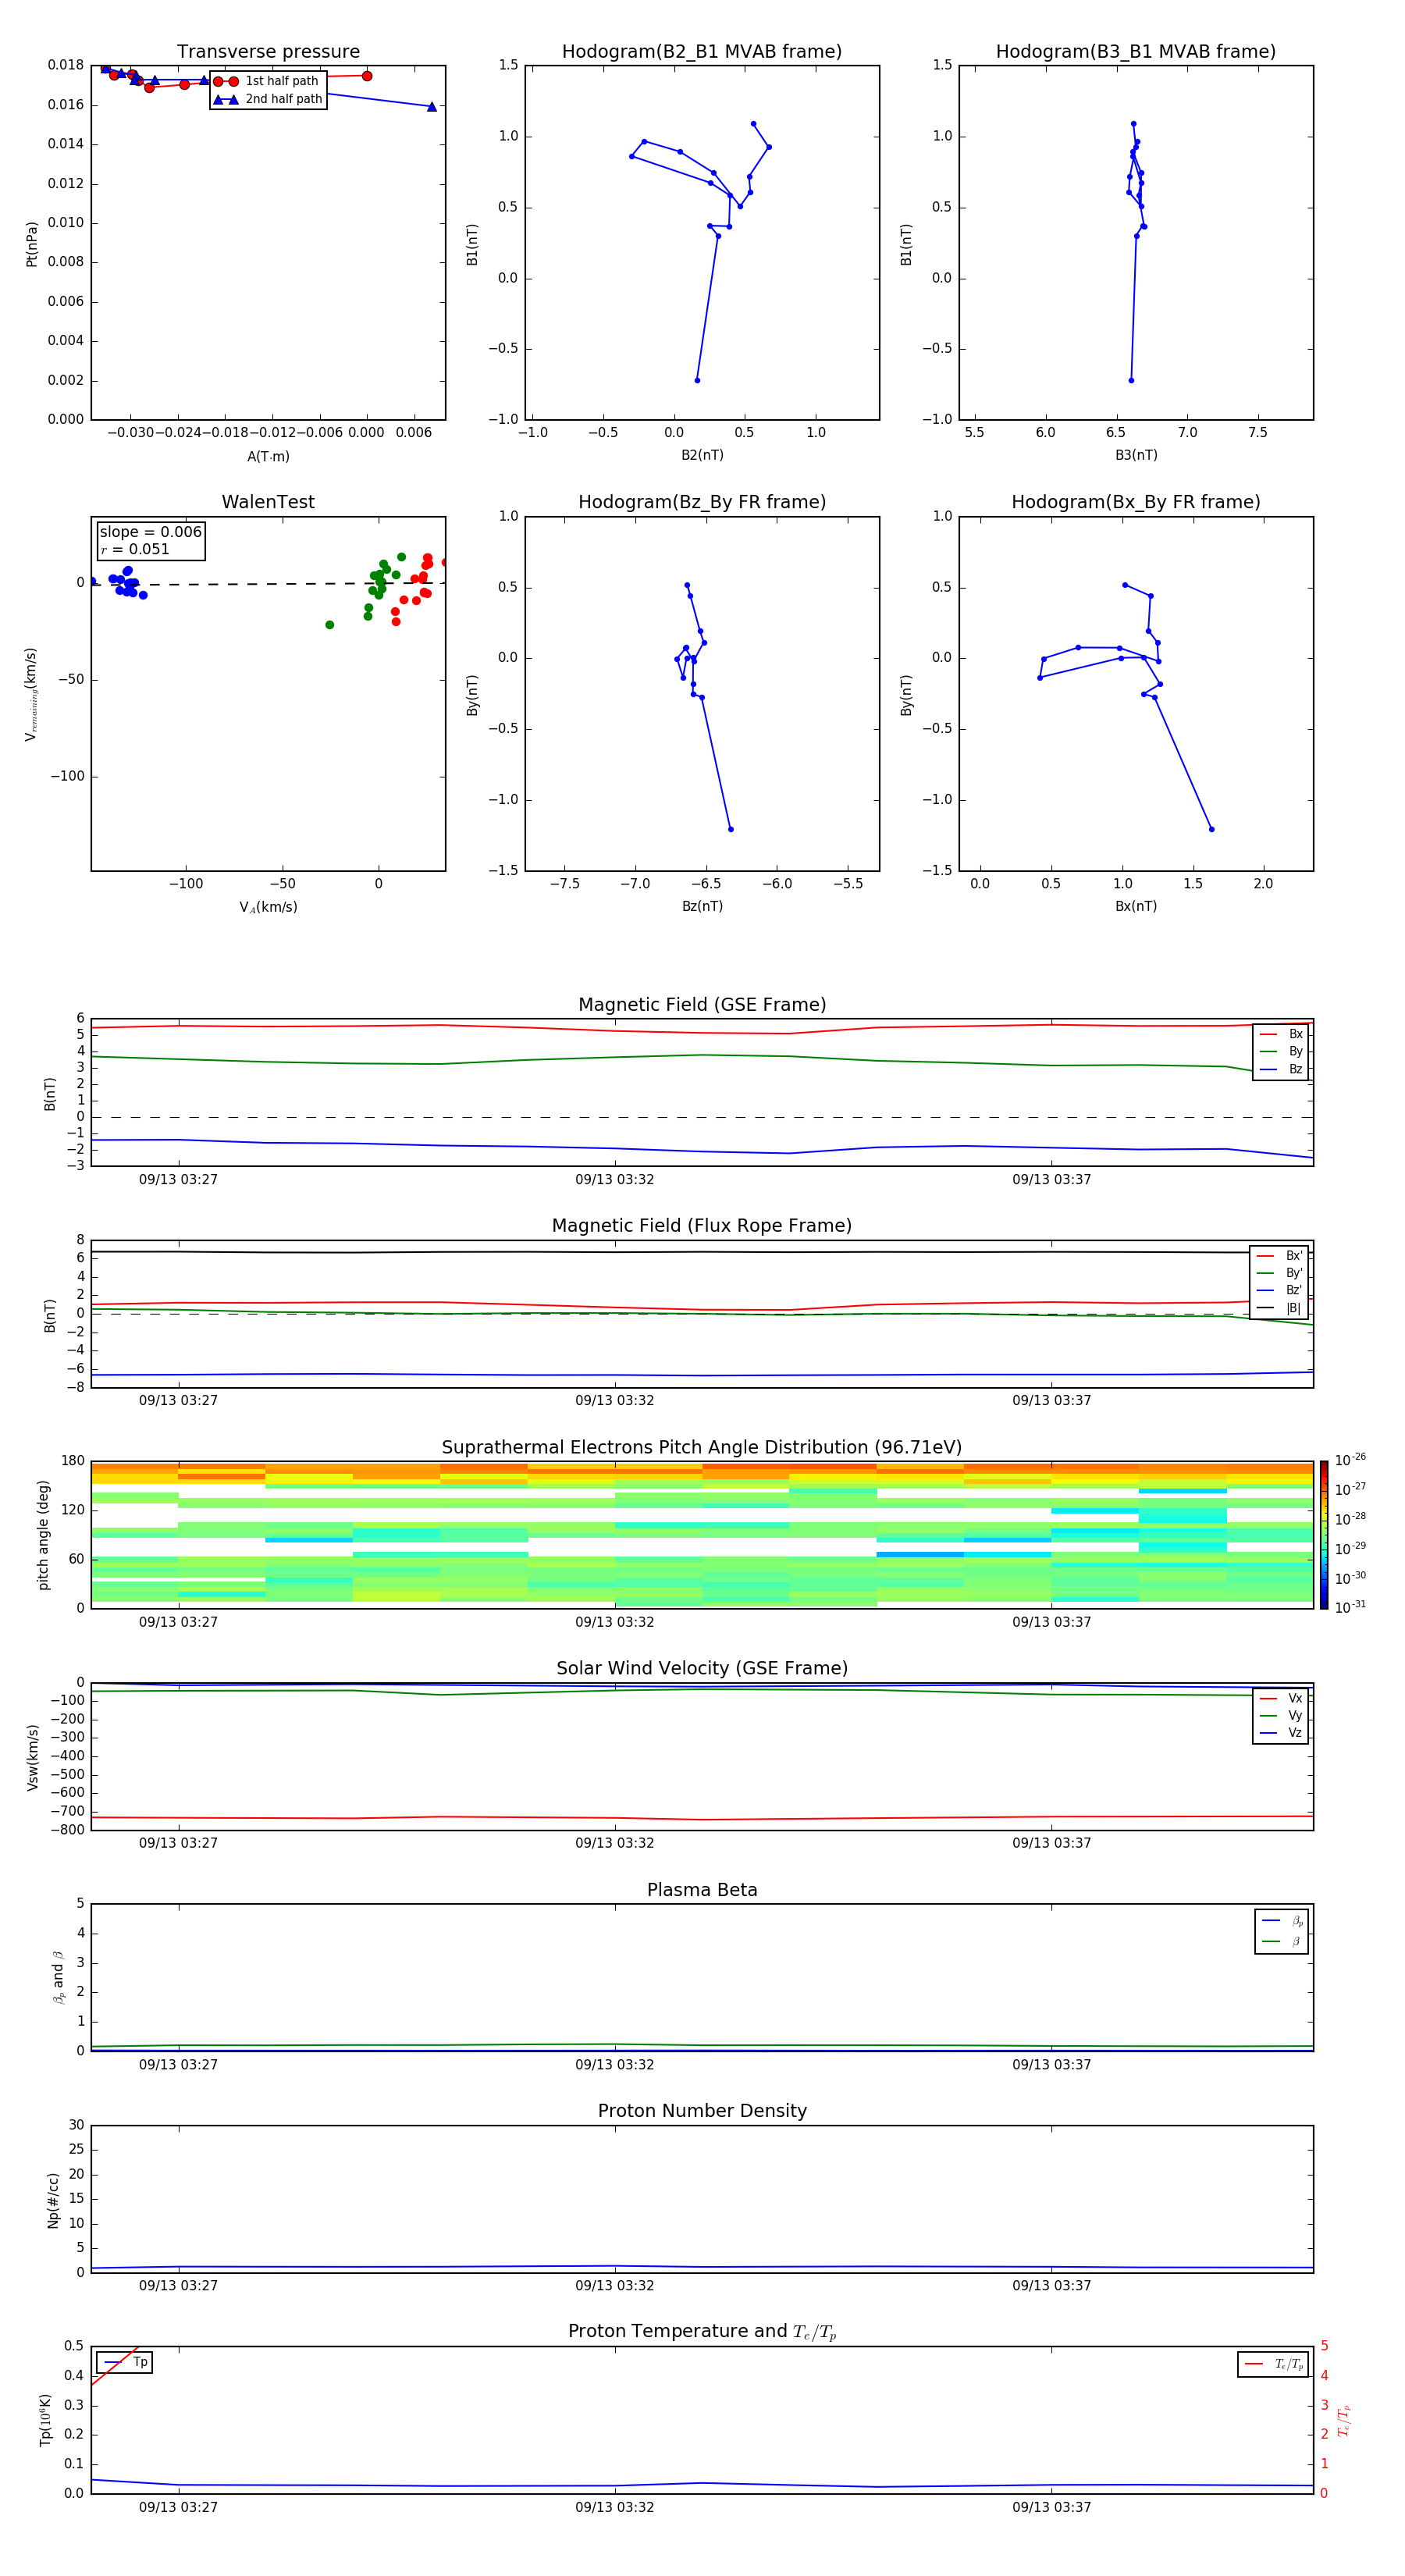Screen dimensions: 1405x2576
Task: Click 'Vx' in the velocity legend
Action: click(x=1295, y=1698)
